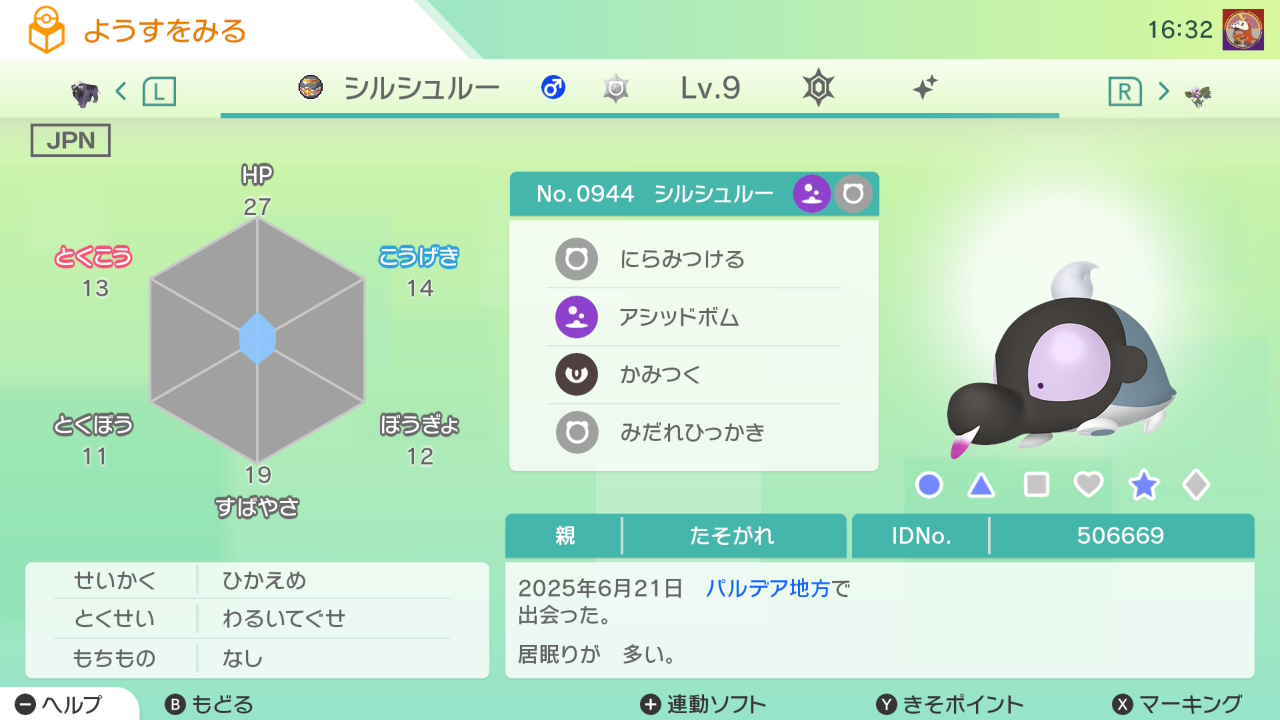Select the user profile avatar
Viewport: 1280px width, 720px height.
coord(1243,30)
